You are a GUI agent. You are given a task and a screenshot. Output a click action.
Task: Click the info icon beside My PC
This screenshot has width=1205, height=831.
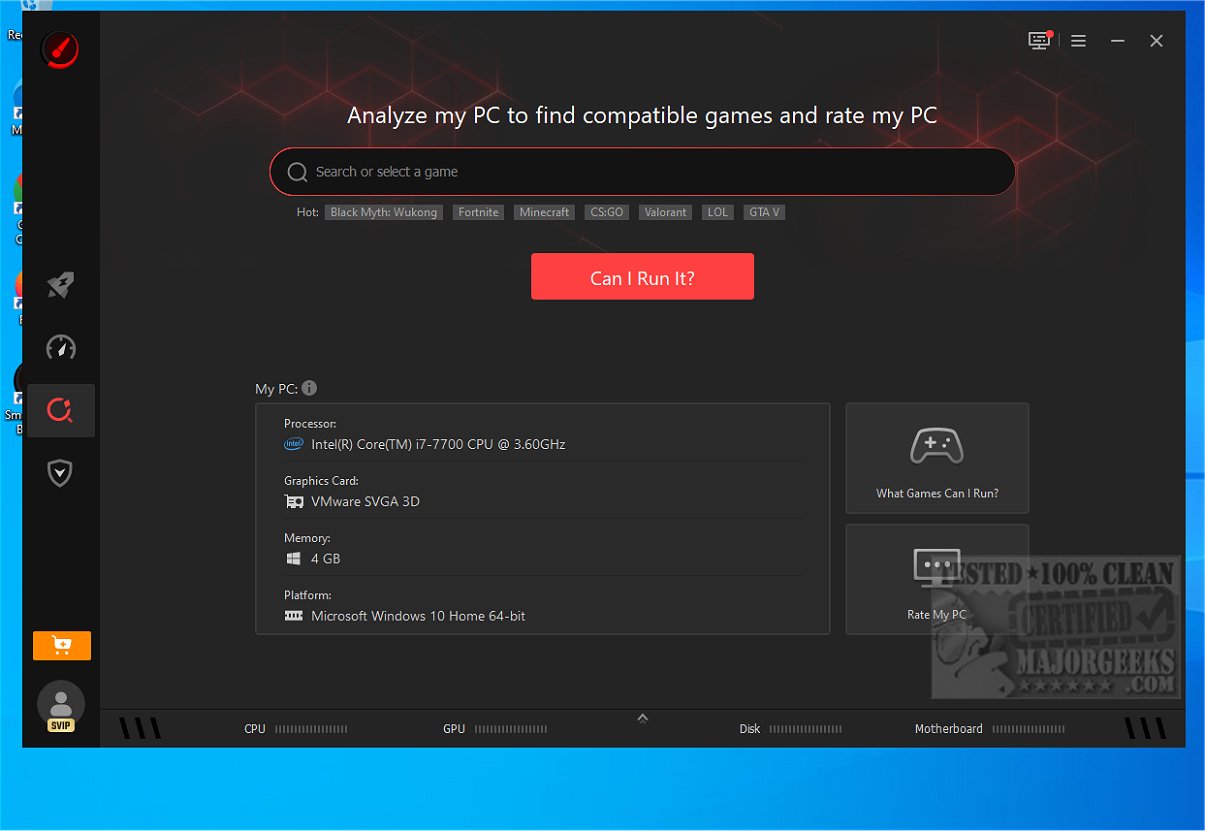click(310, 388)
